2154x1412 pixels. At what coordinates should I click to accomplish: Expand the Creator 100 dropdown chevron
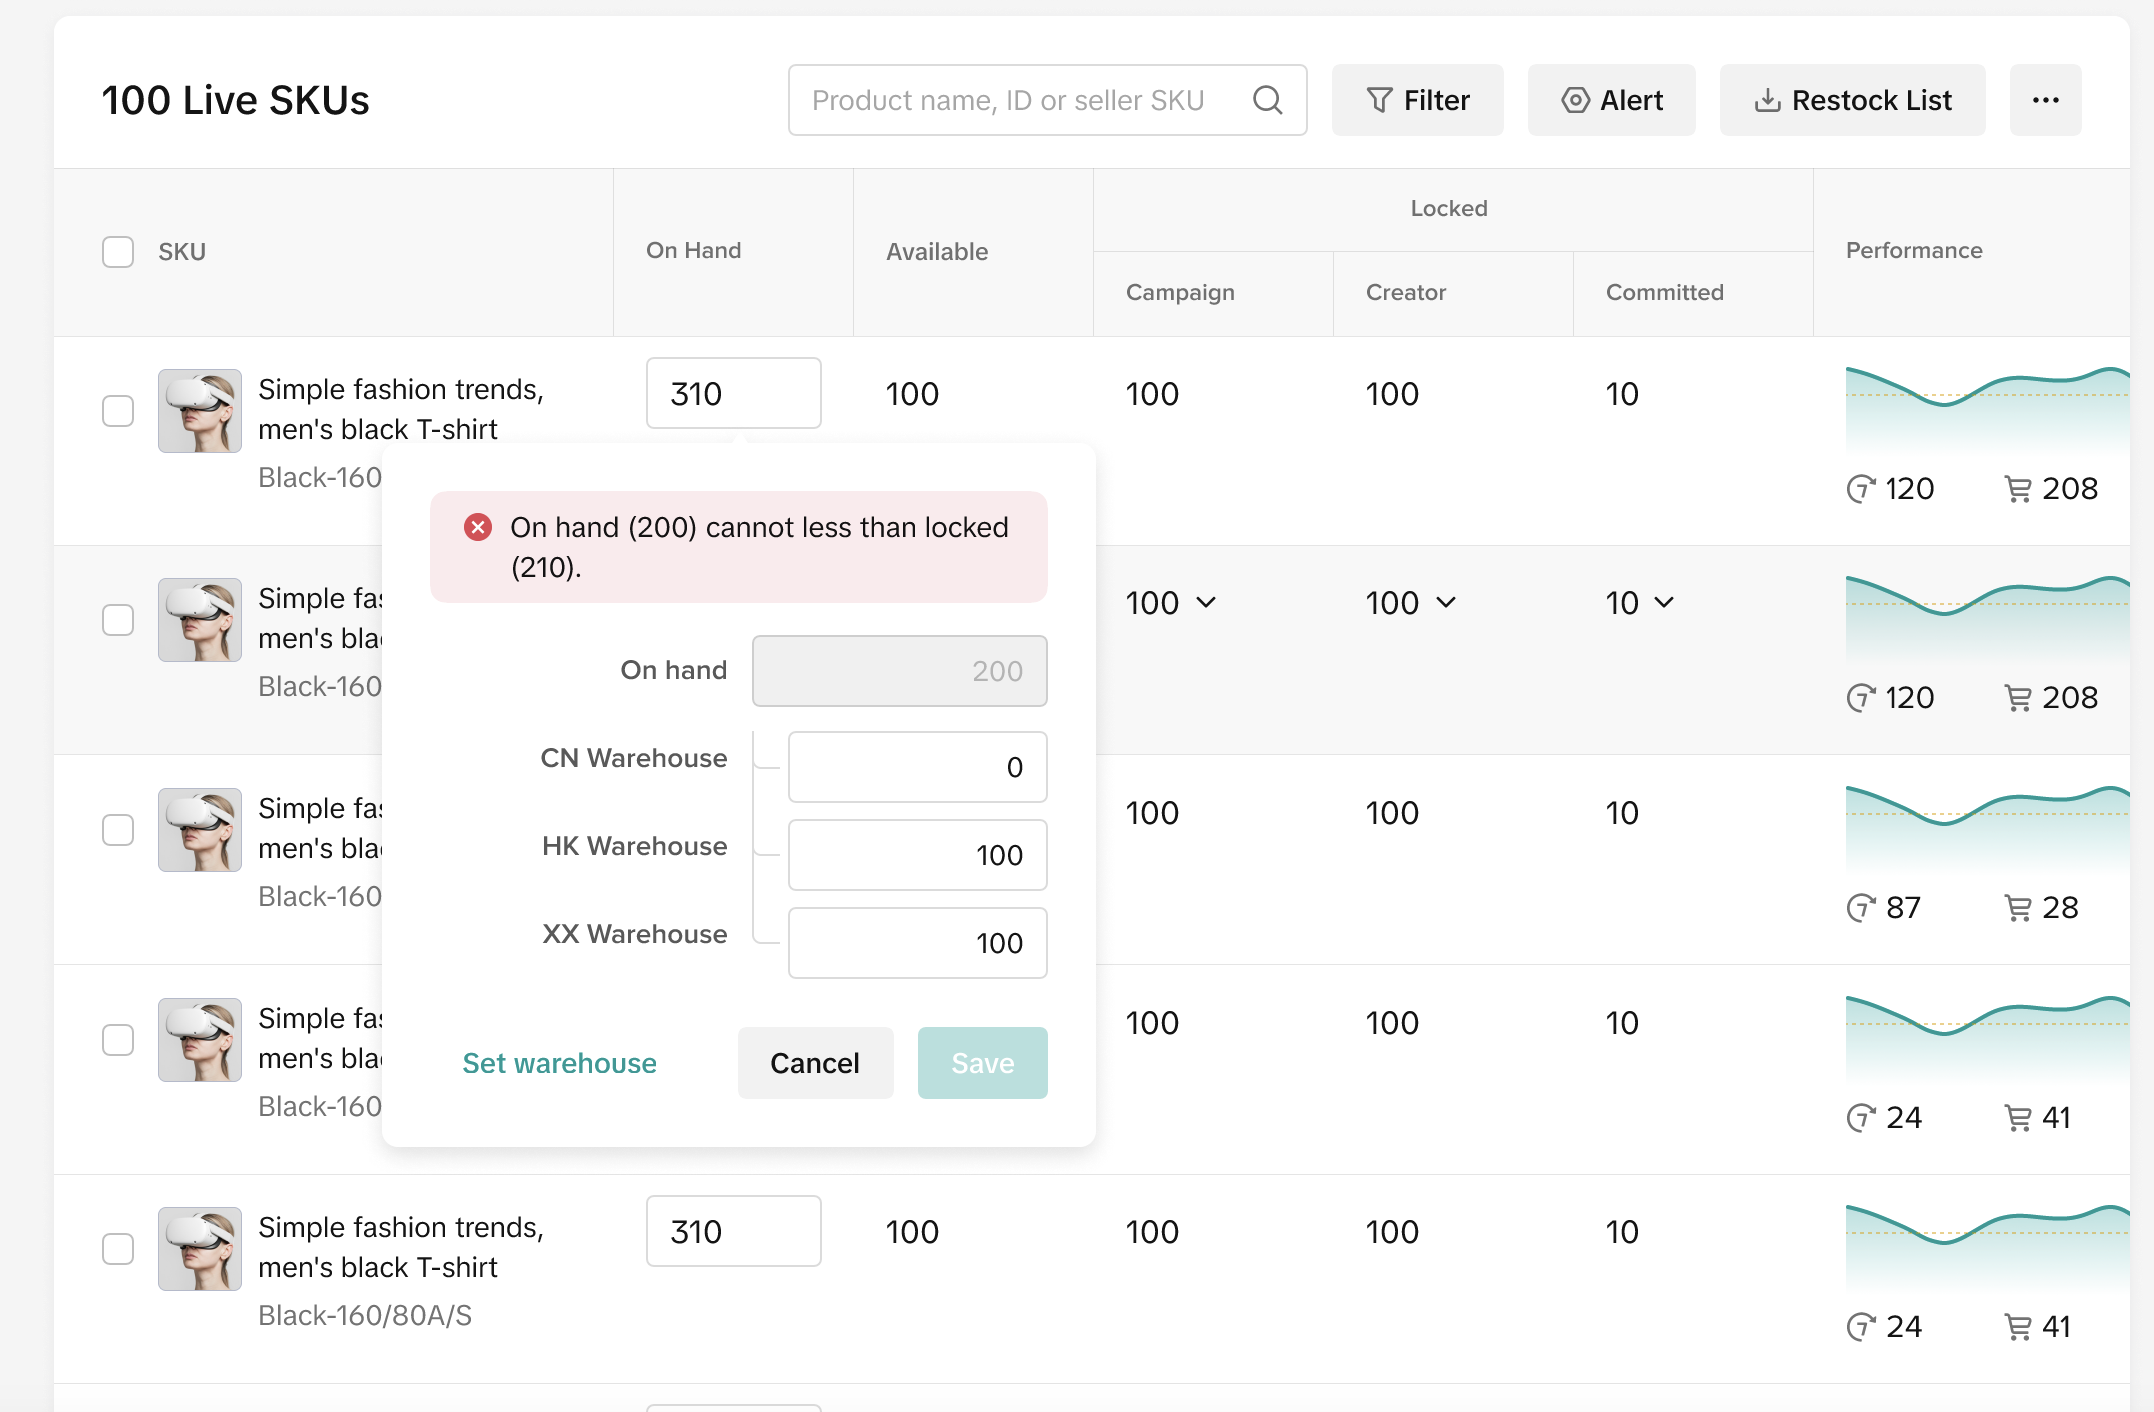point(1446,602)
